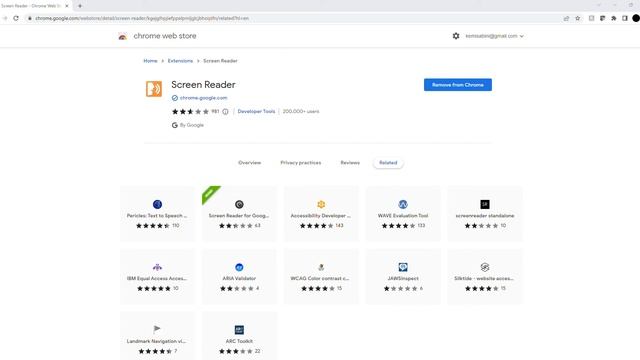Click the chrome web store rainbow logo
The image size is (640, 360).
coord(122,36)
